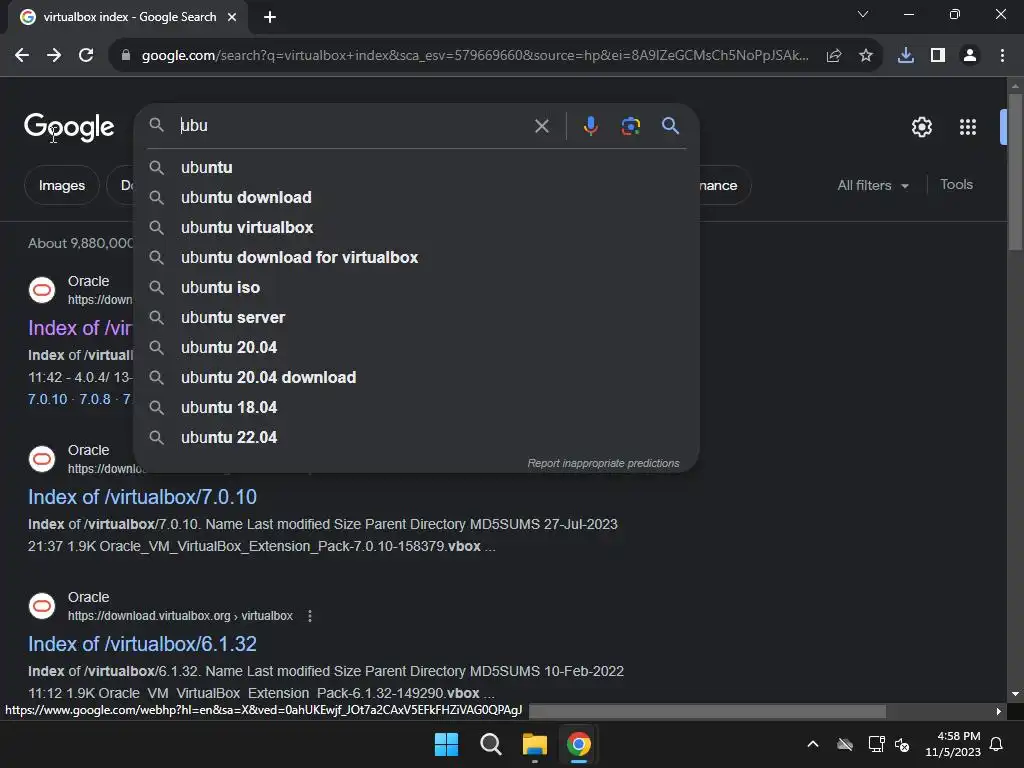Viewport: 1024px width, 768px height.
Task: Select suggestion 'ubuntu server'
Action: point(416,317)
